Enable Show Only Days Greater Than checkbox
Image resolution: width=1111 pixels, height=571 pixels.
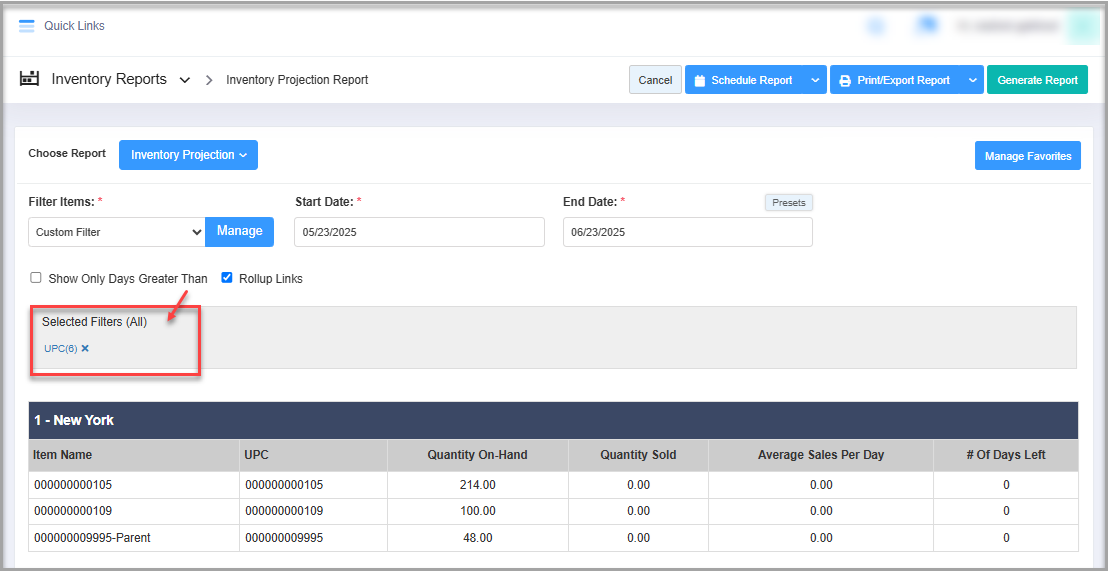36,278
